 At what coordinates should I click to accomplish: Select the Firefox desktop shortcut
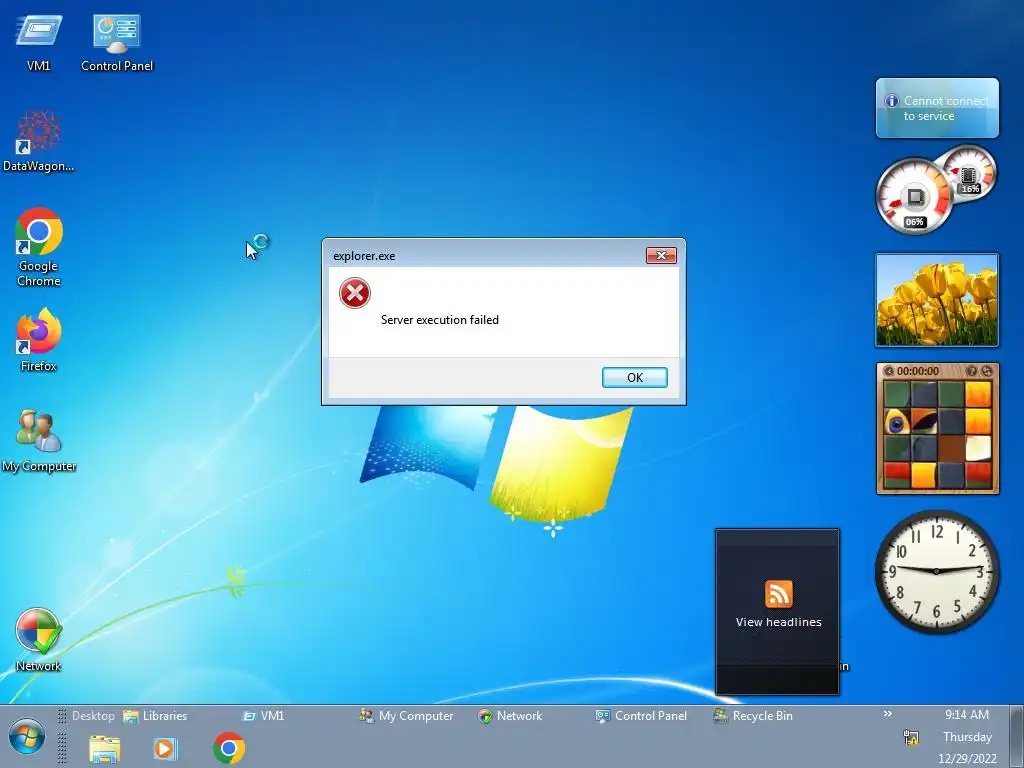click(x=39, y=340)
